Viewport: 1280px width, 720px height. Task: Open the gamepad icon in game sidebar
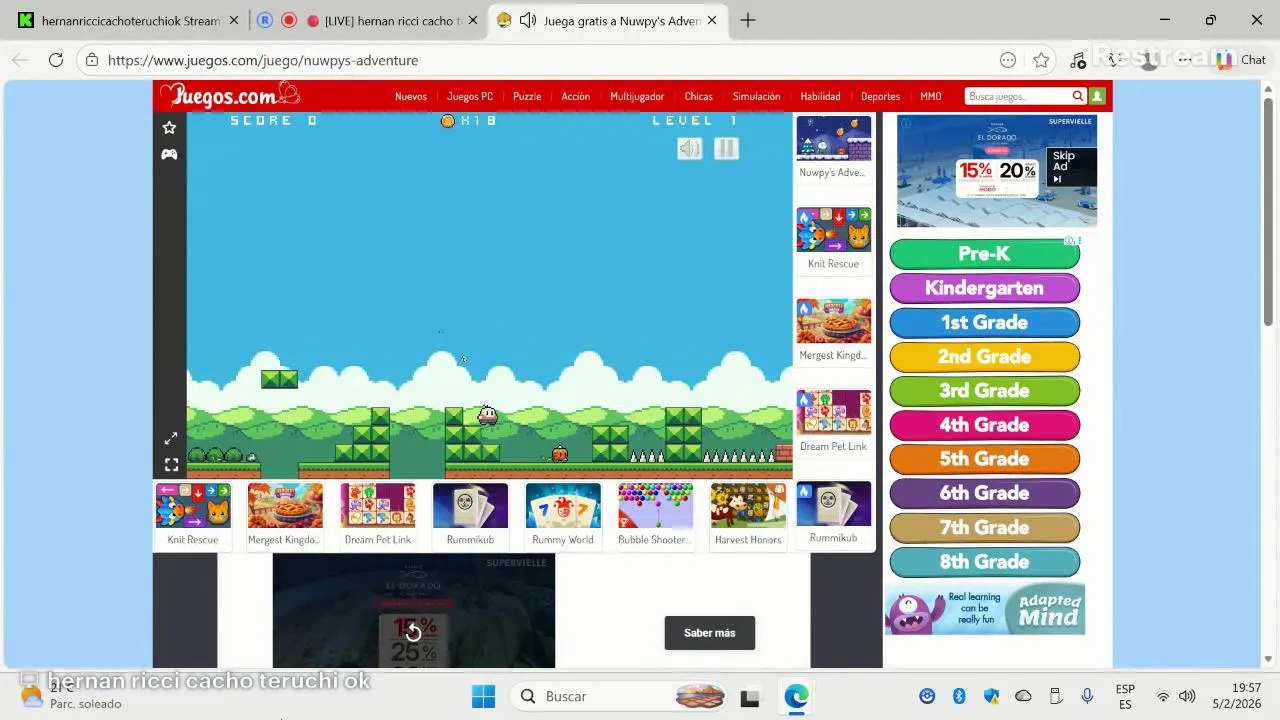click(169, 154)
